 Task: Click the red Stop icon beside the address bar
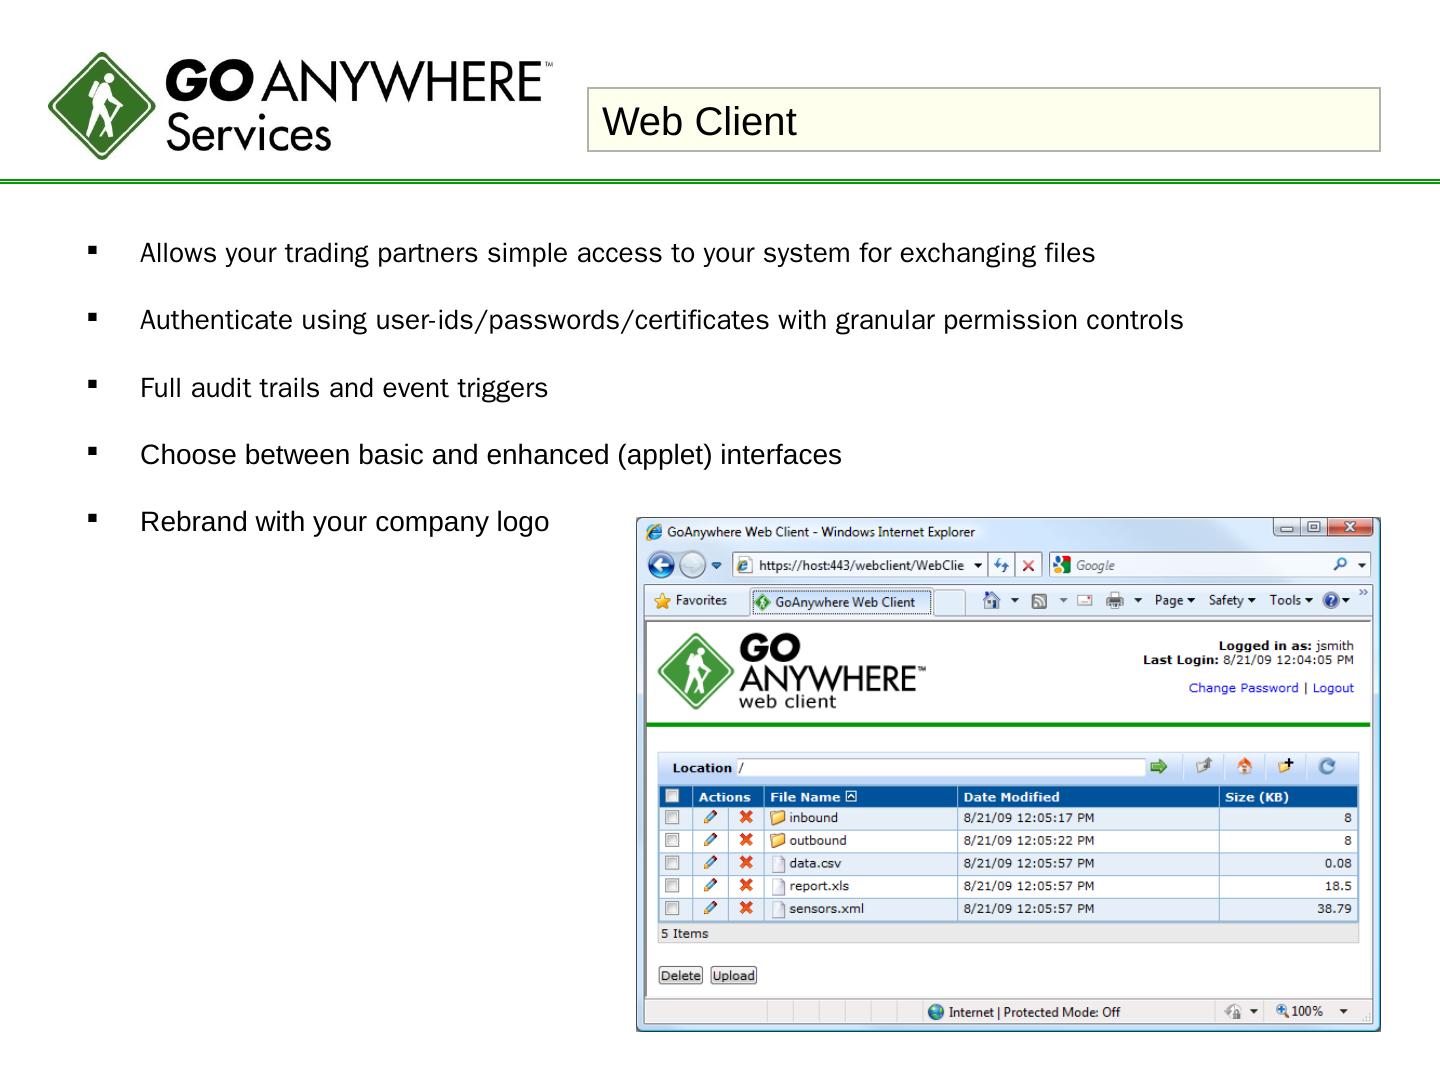pos(1028,565)
